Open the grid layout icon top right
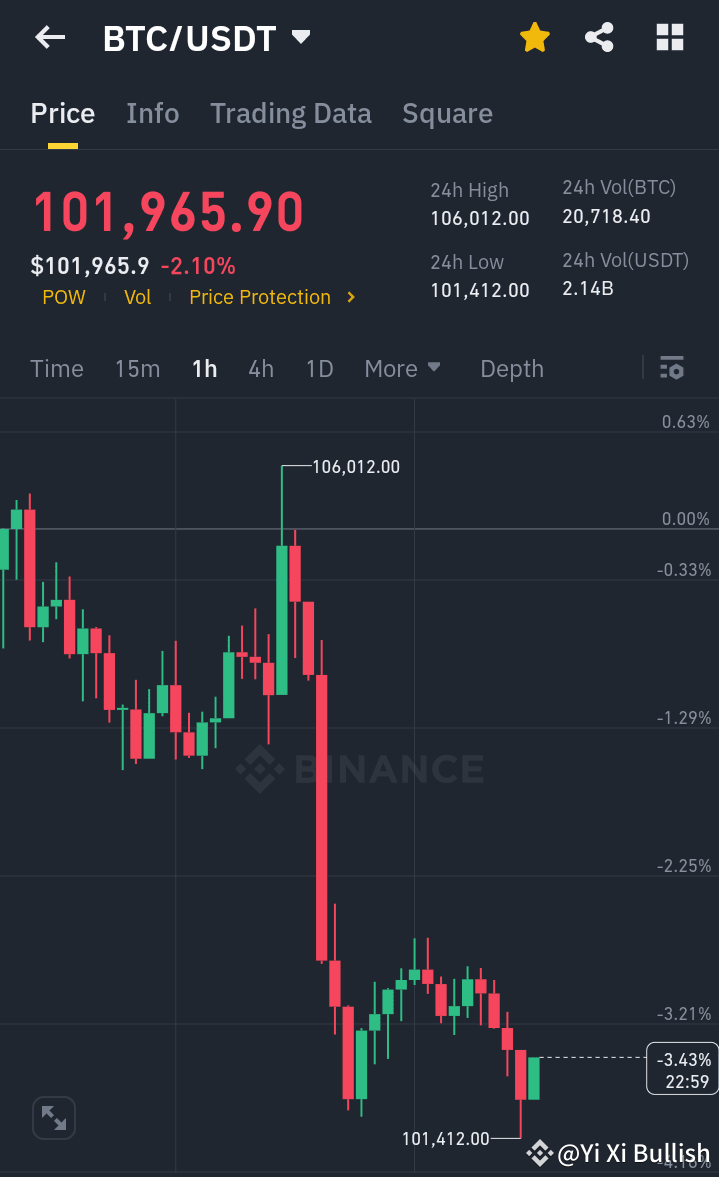This screenshot has width=719, height=1177. [668, 36]
